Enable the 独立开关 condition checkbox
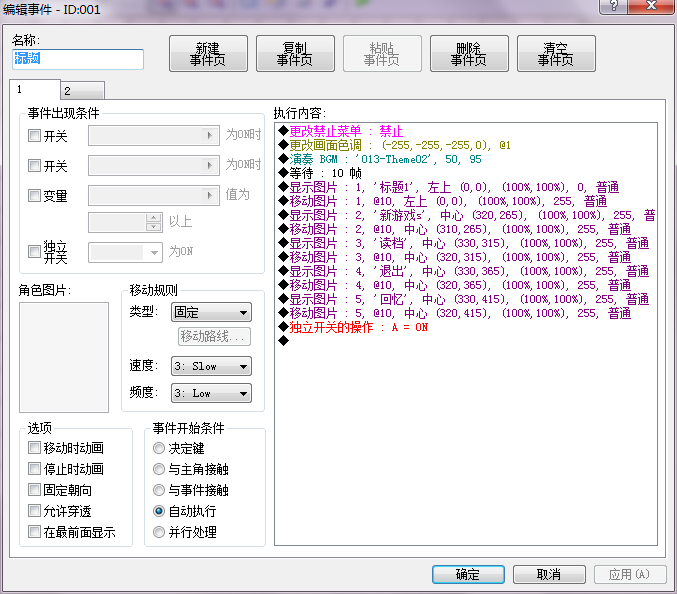677x594 pixels. [x=34, y=251]
